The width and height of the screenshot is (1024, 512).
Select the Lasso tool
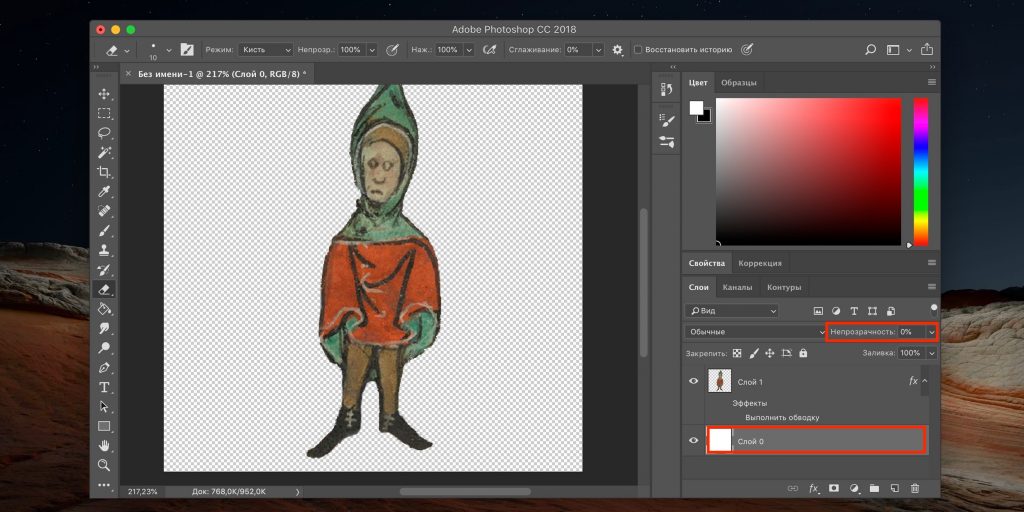[x=104, y=133]
